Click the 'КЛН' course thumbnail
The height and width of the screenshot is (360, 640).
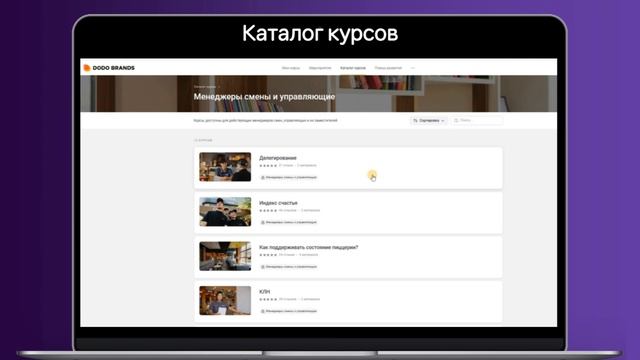tap(225, 301)
